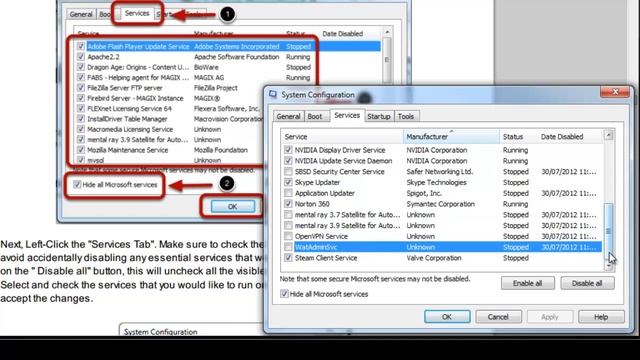The image size is (640, 360).
Task: Sort by Date Disabled column header
Action: (x=570, y=137)
